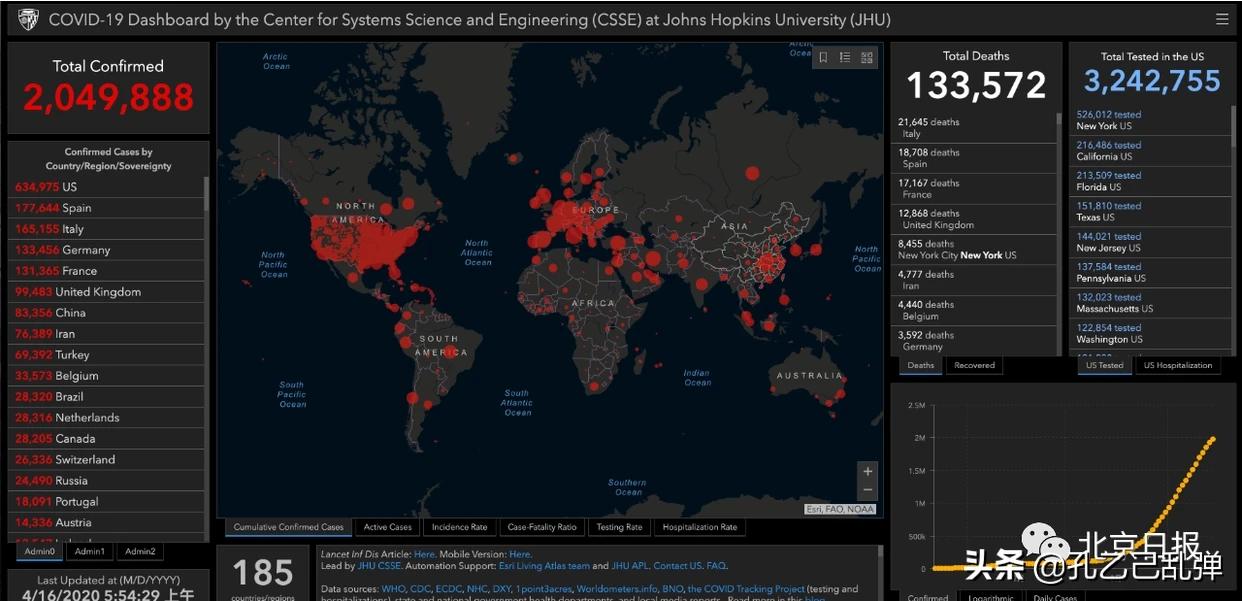Select the 8,455 deaths New York City entry
The height and width of the screenshot is (601, 1242).
pyautogui.click(x=975, y=250)
